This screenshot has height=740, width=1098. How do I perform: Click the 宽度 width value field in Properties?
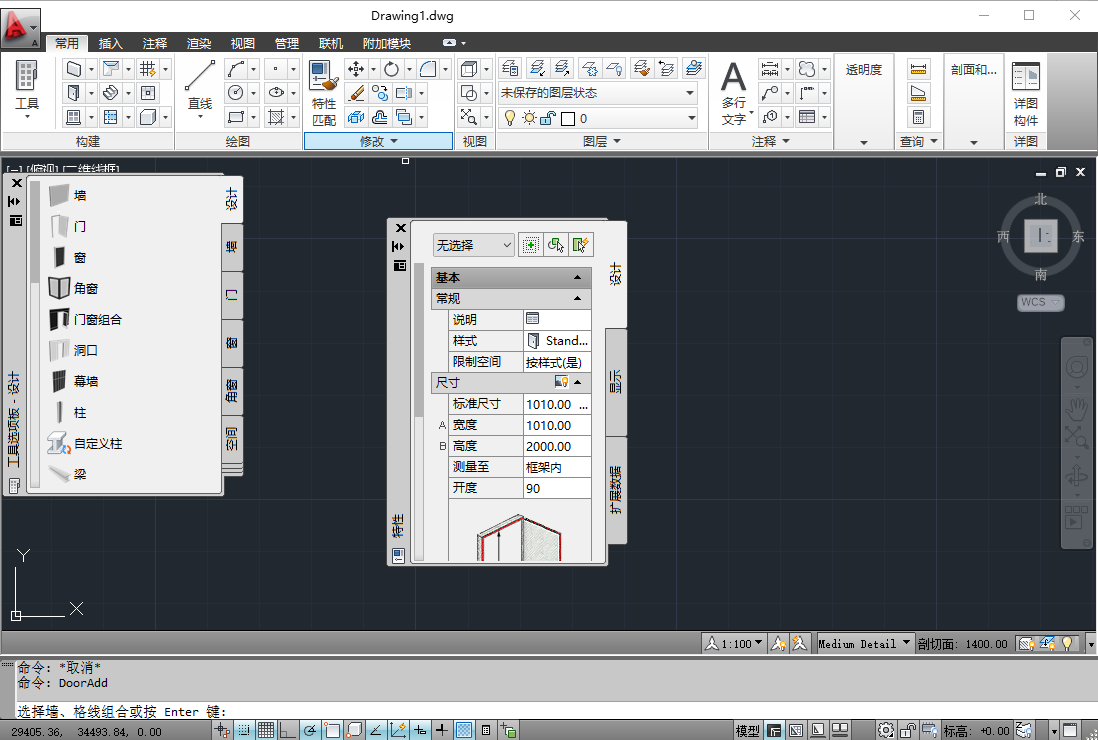(557, 425)
